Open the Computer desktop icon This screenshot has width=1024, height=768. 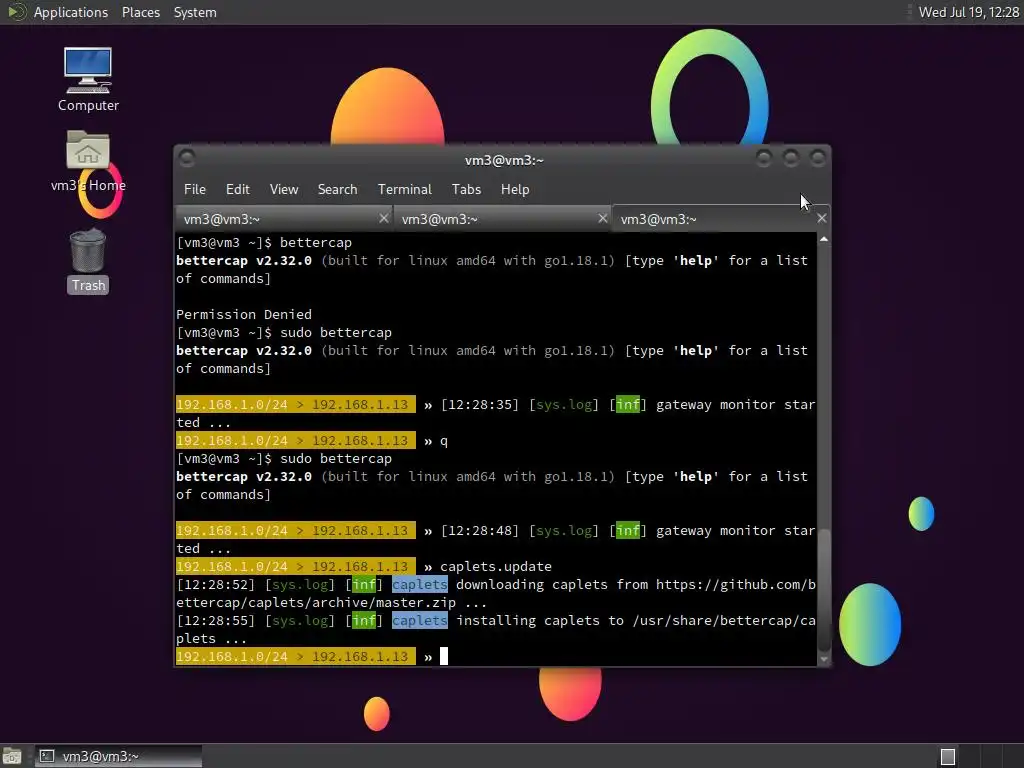(88, 80)
